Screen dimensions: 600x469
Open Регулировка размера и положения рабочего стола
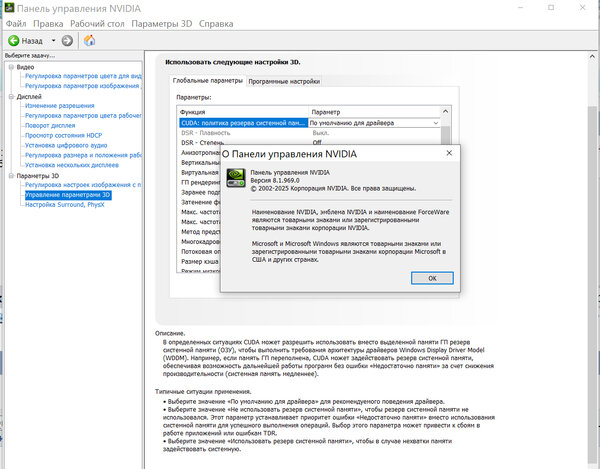(x=83, y=155)
